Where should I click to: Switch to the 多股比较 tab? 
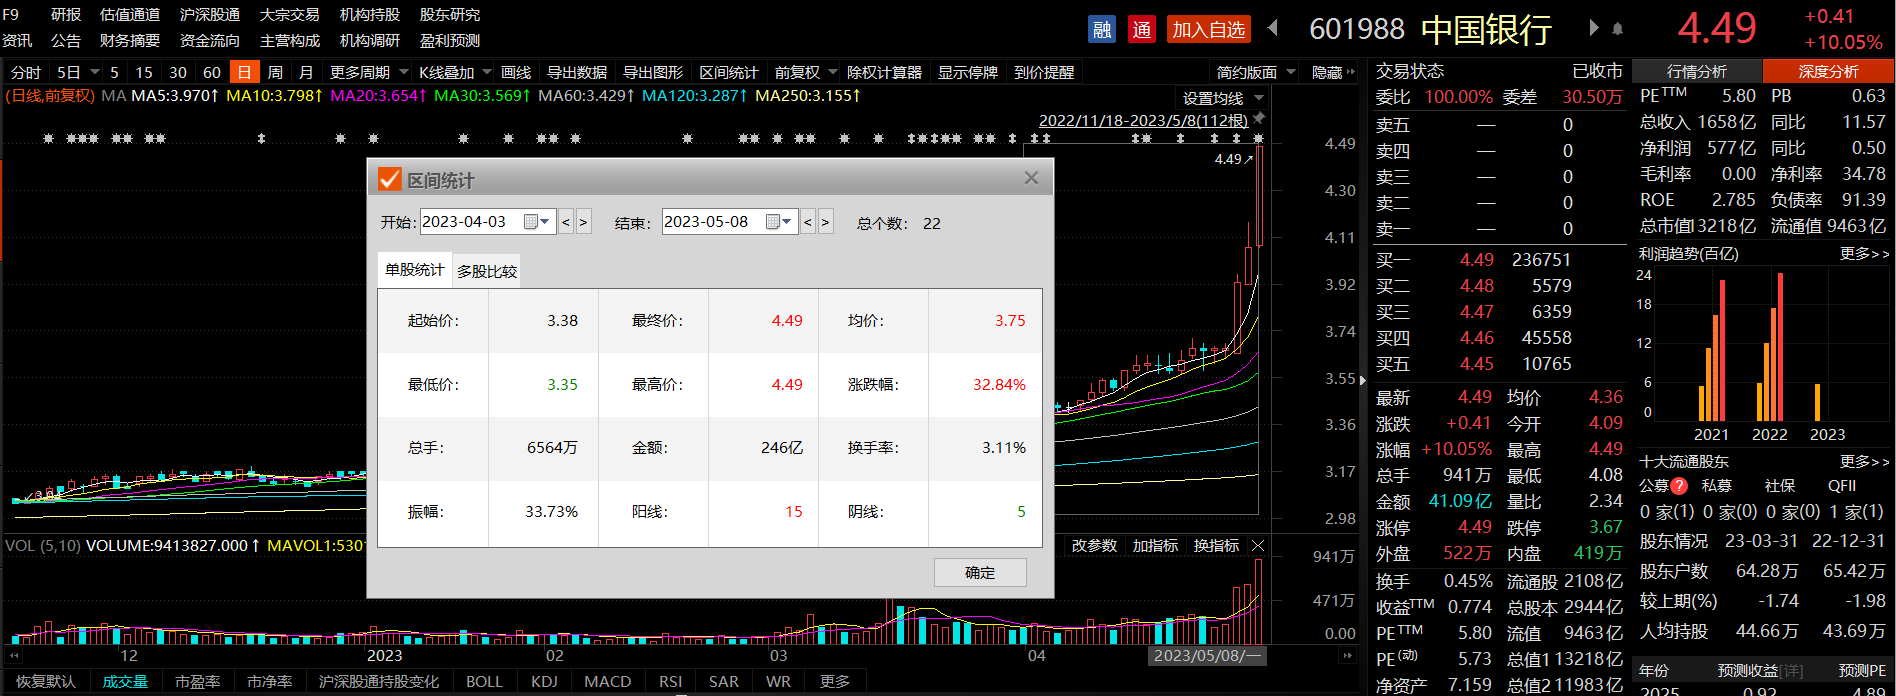(487, 271)
